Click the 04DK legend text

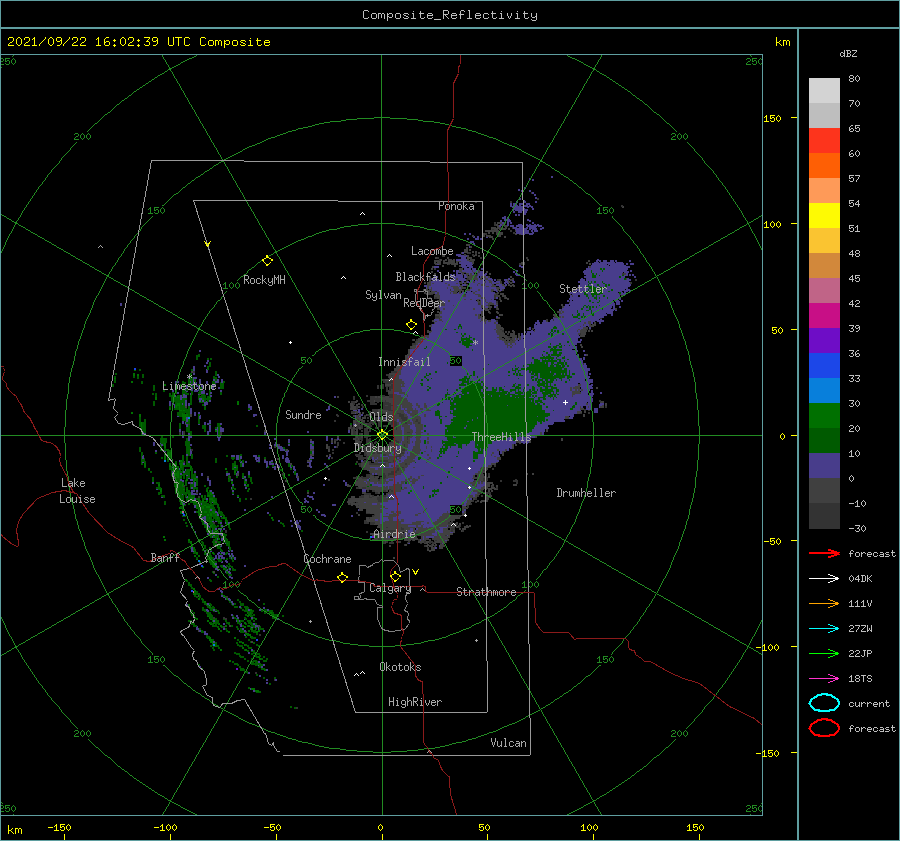[860, 578]
